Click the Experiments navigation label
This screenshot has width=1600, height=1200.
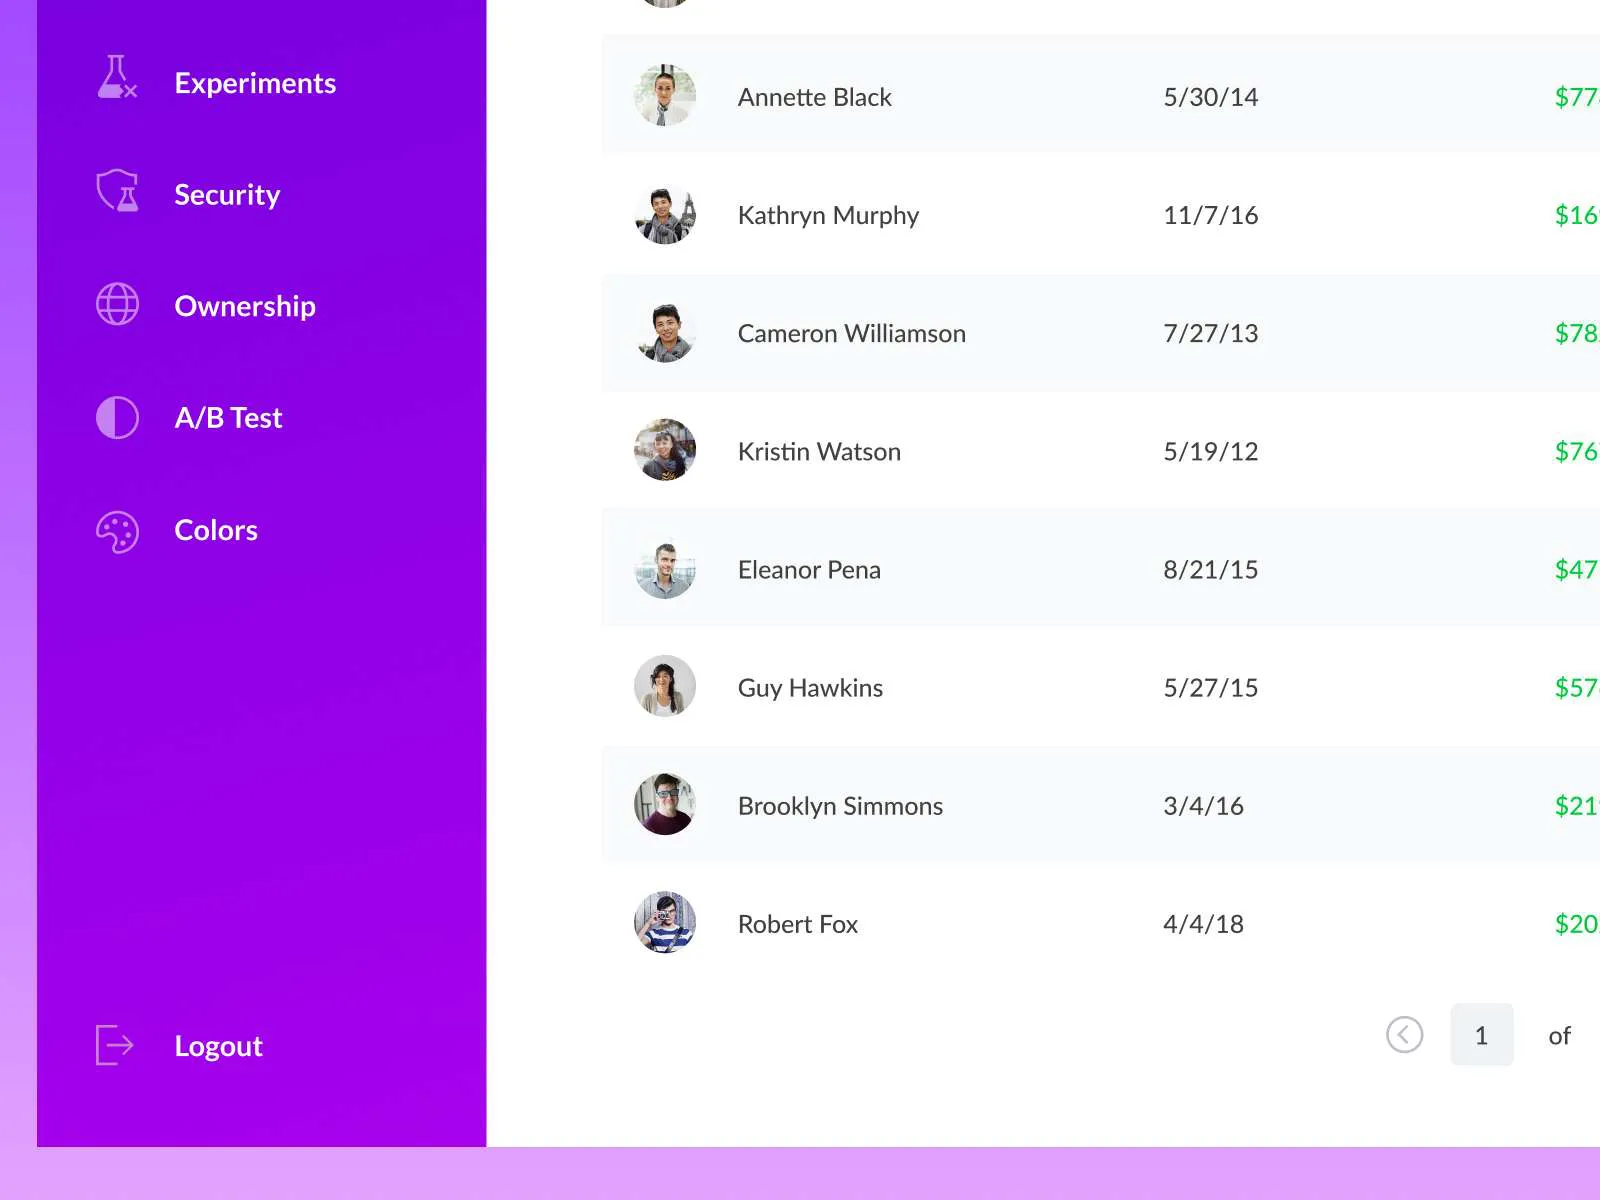255,83
